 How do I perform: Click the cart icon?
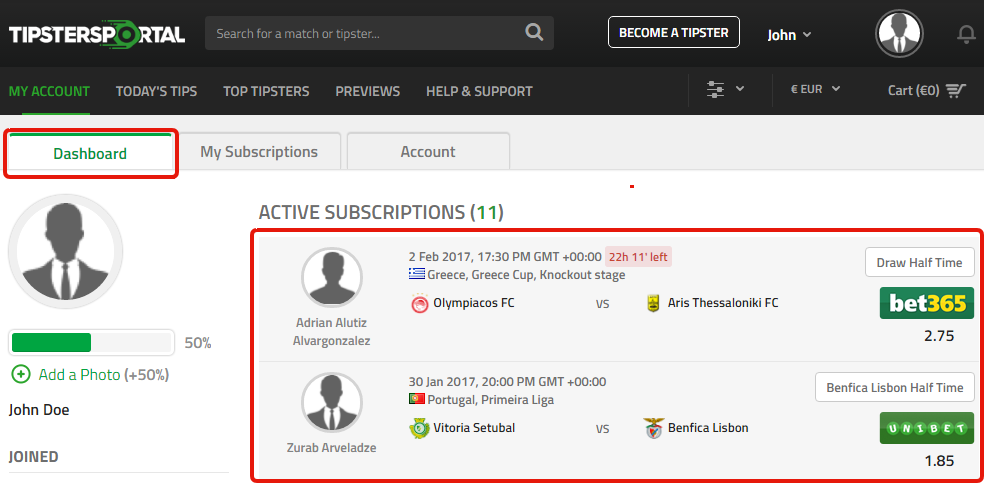click(x=956, y=91)
